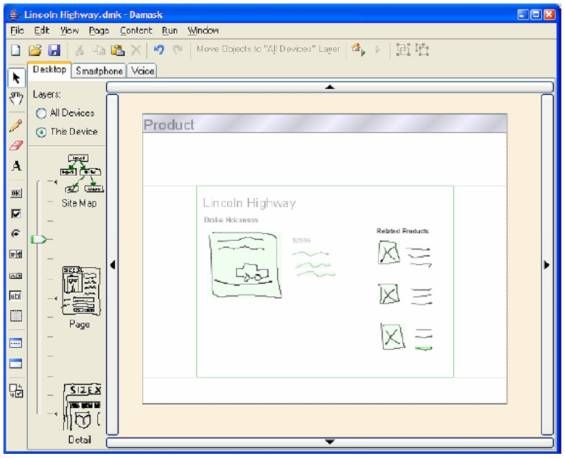565x458 pixels.
Task: Undo the last action with the blue arrow
Action: coord(159,49)
